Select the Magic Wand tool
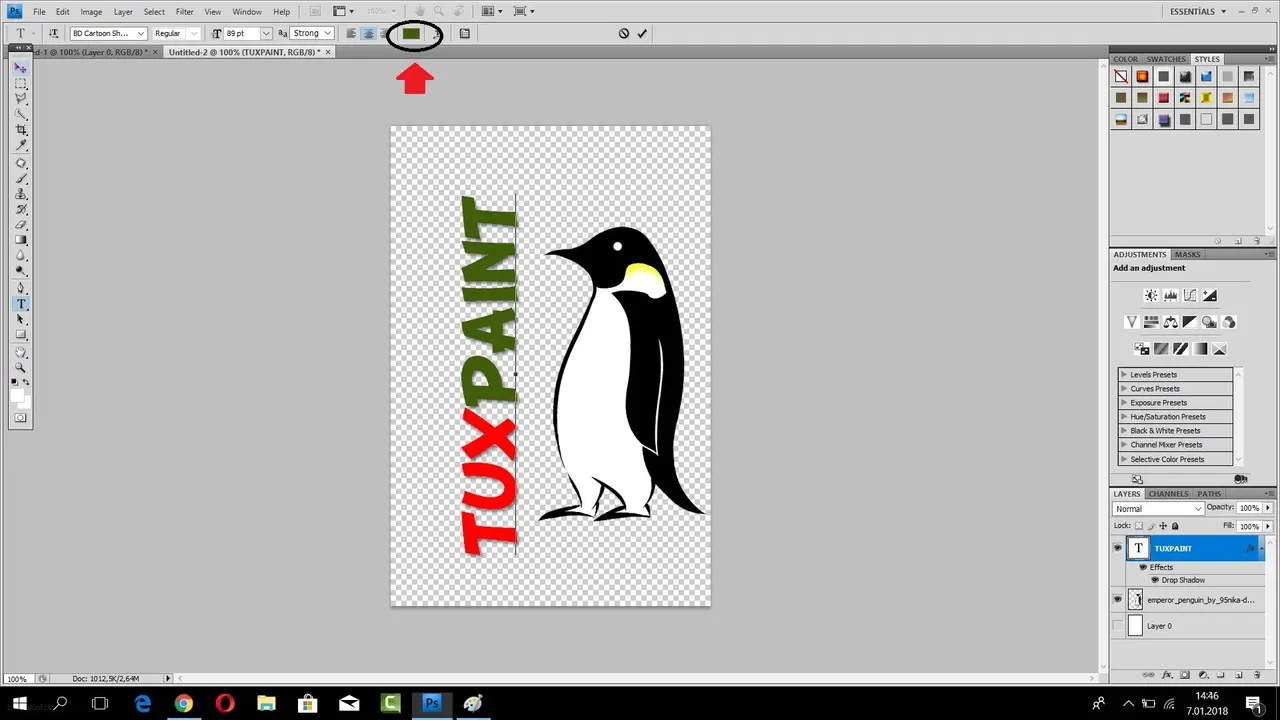 tap(20, 115)
